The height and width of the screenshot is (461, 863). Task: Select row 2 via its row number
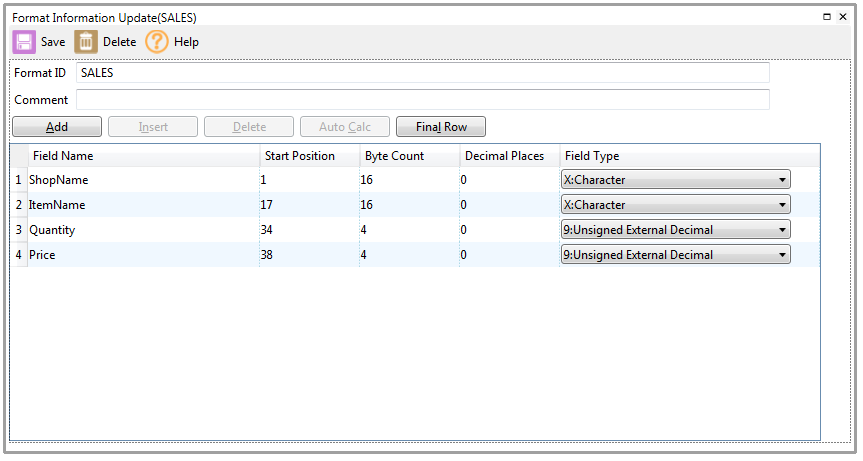tap(17, 205)
